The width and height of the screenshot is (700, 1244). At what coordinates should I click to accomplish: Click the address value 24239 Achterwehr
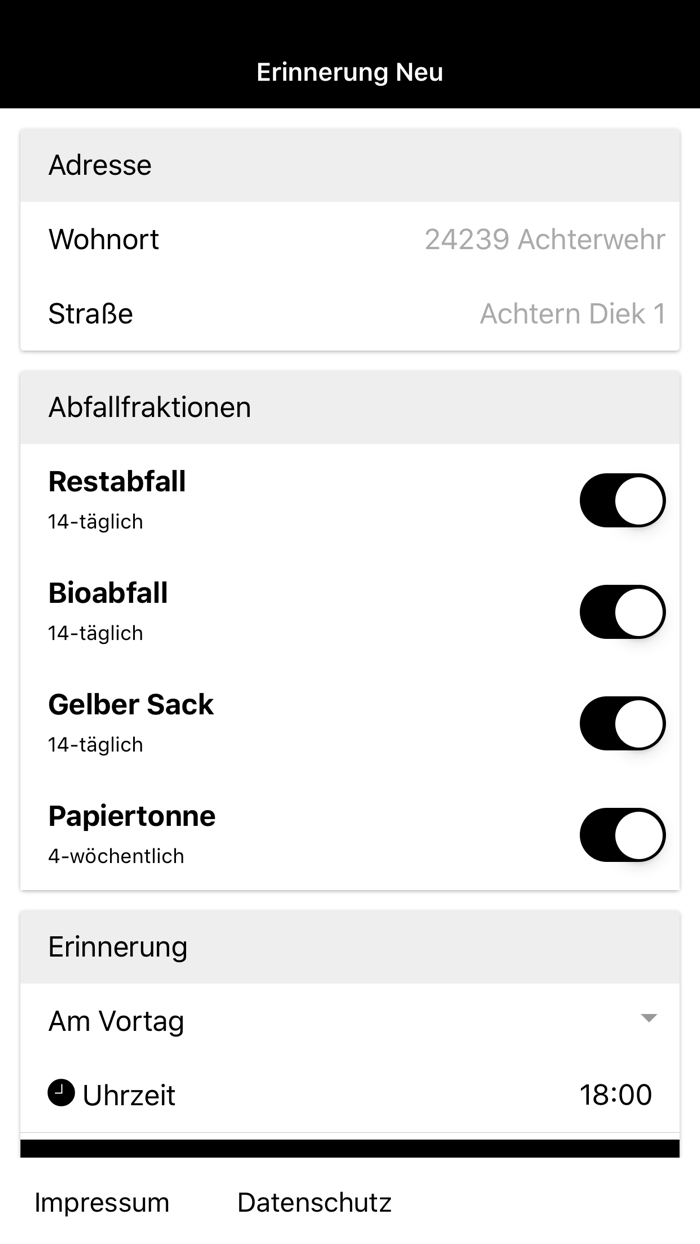(545, 239)
